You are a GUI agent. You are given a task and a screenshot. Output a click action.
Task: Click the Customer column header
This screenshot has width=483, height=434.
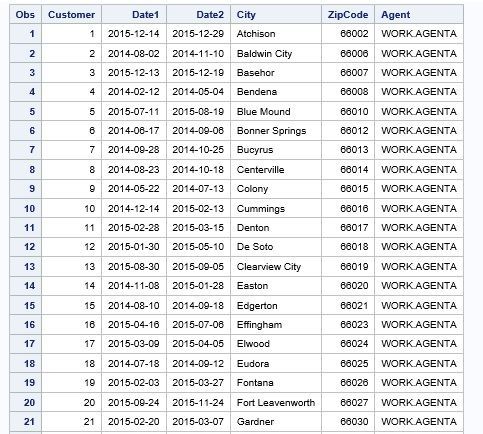tap(71, 15)
